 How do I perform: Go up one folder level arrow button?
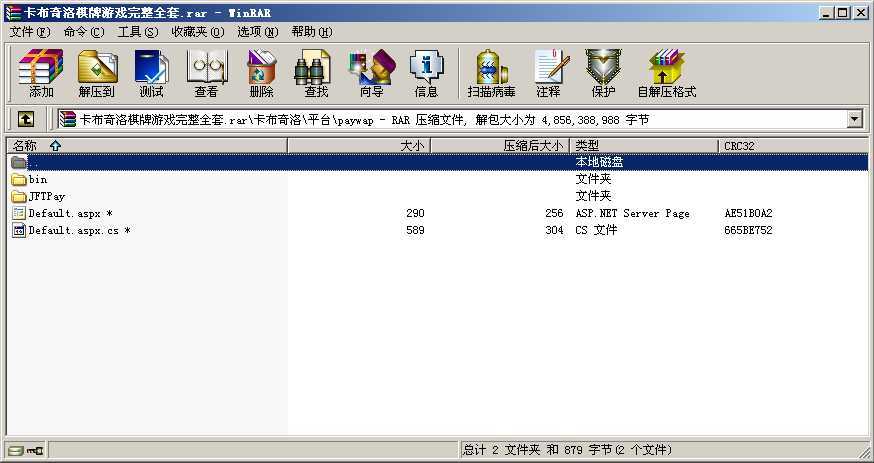pos(26,119)
